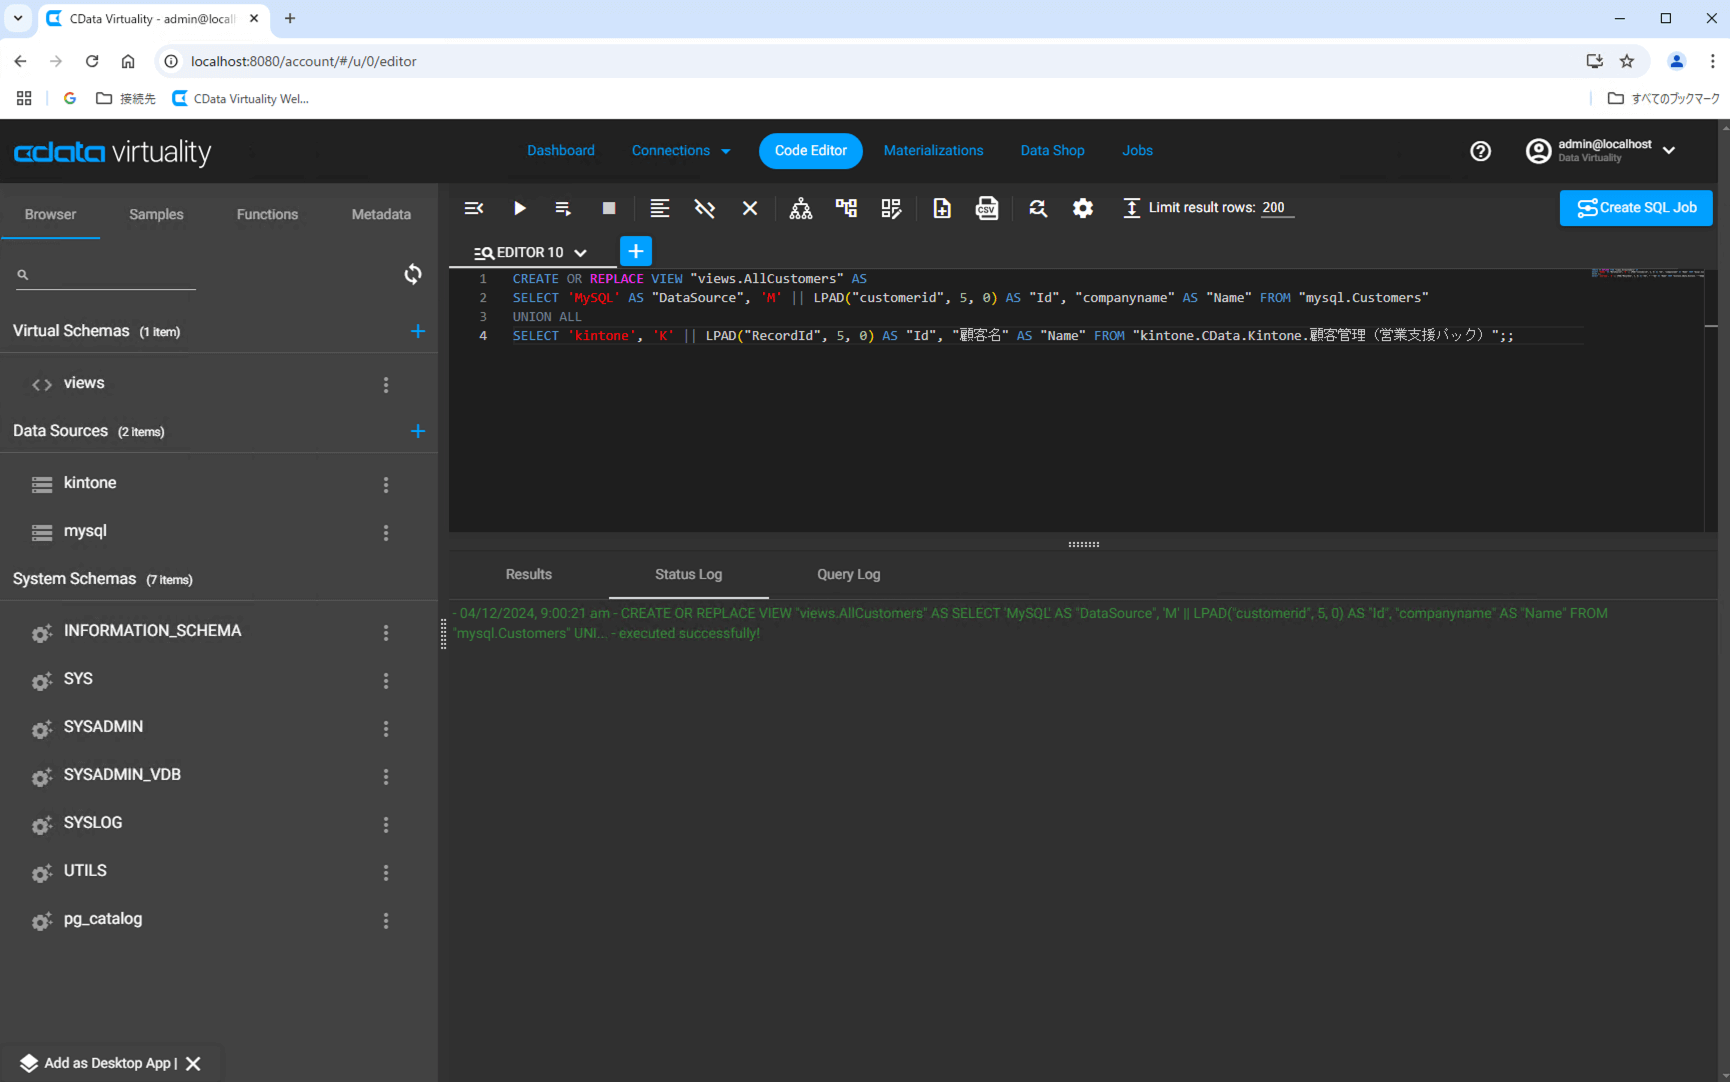Image resolution: width=1730 pixels, height=1082 pixels.
Task: Click the grid edit toolbar icon
Action: [x=891, y=208]
